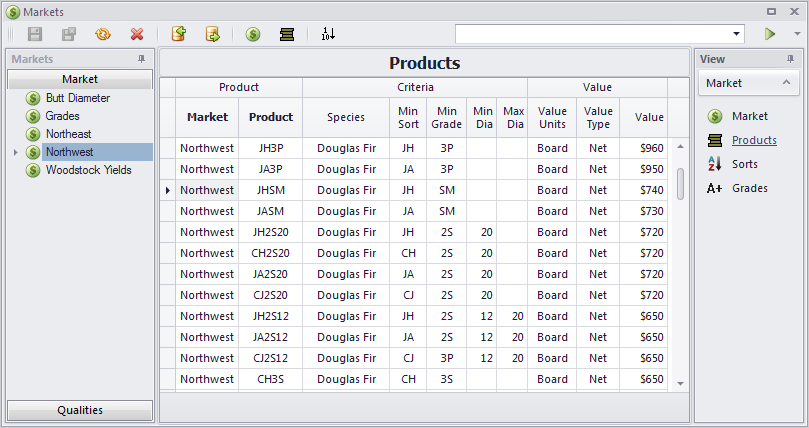Click the Products logs icon in View panel
Image resolution: width=809 pixels, height=428 pixels.
pyautogui.click(x=715, y=140)
